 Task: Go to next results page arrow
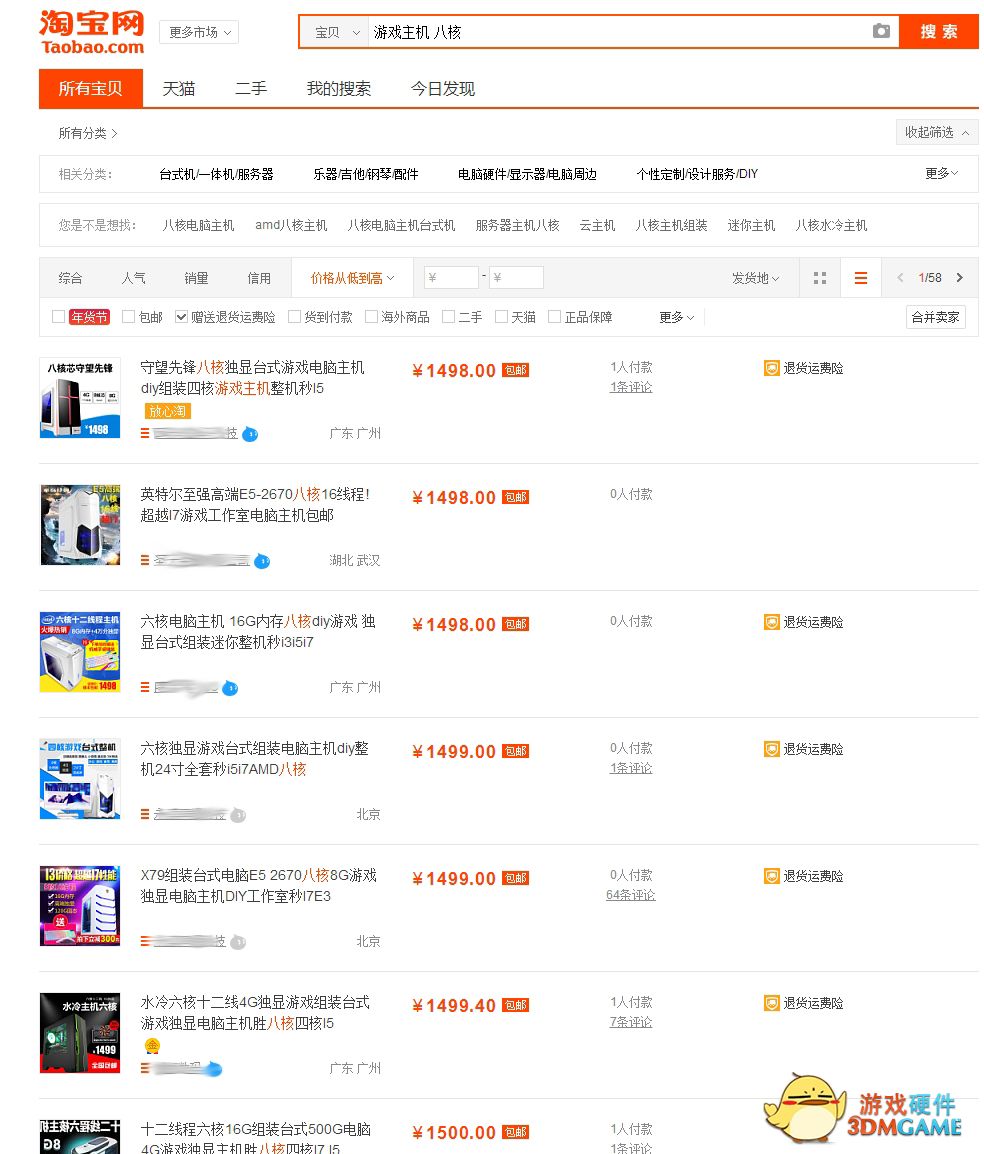point(960,277)
